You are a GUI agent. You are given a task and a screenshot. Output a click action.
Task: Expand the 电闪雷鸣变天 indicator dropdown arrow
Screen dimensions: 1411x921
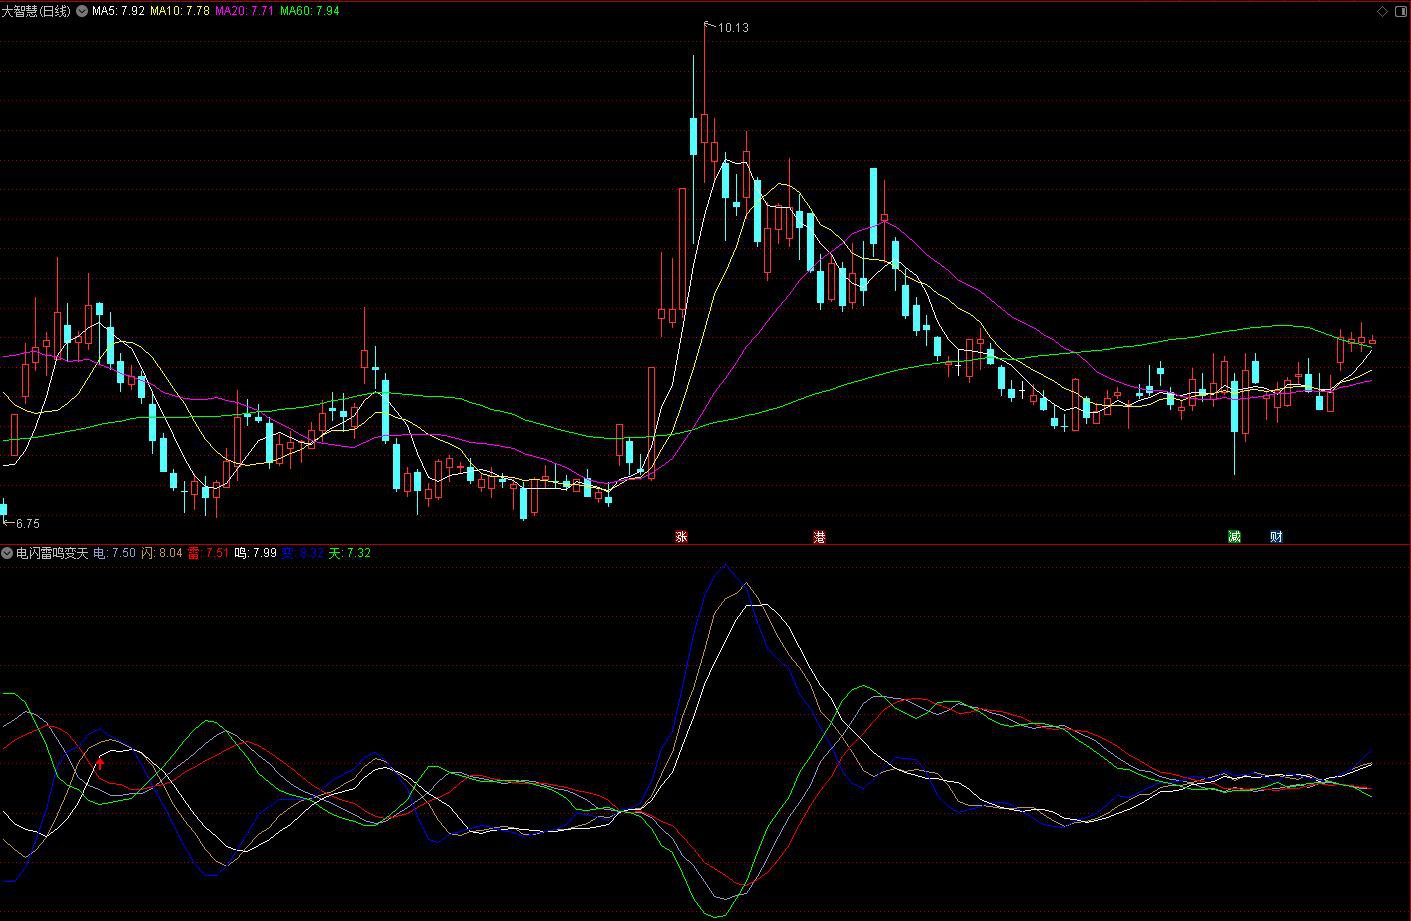(7, 553)
